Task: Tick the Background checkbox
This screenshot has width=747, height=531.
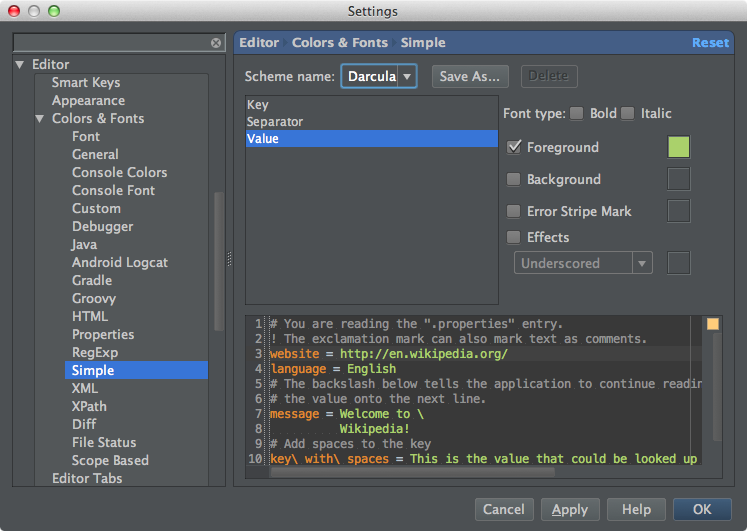Action: pos(514,179)
